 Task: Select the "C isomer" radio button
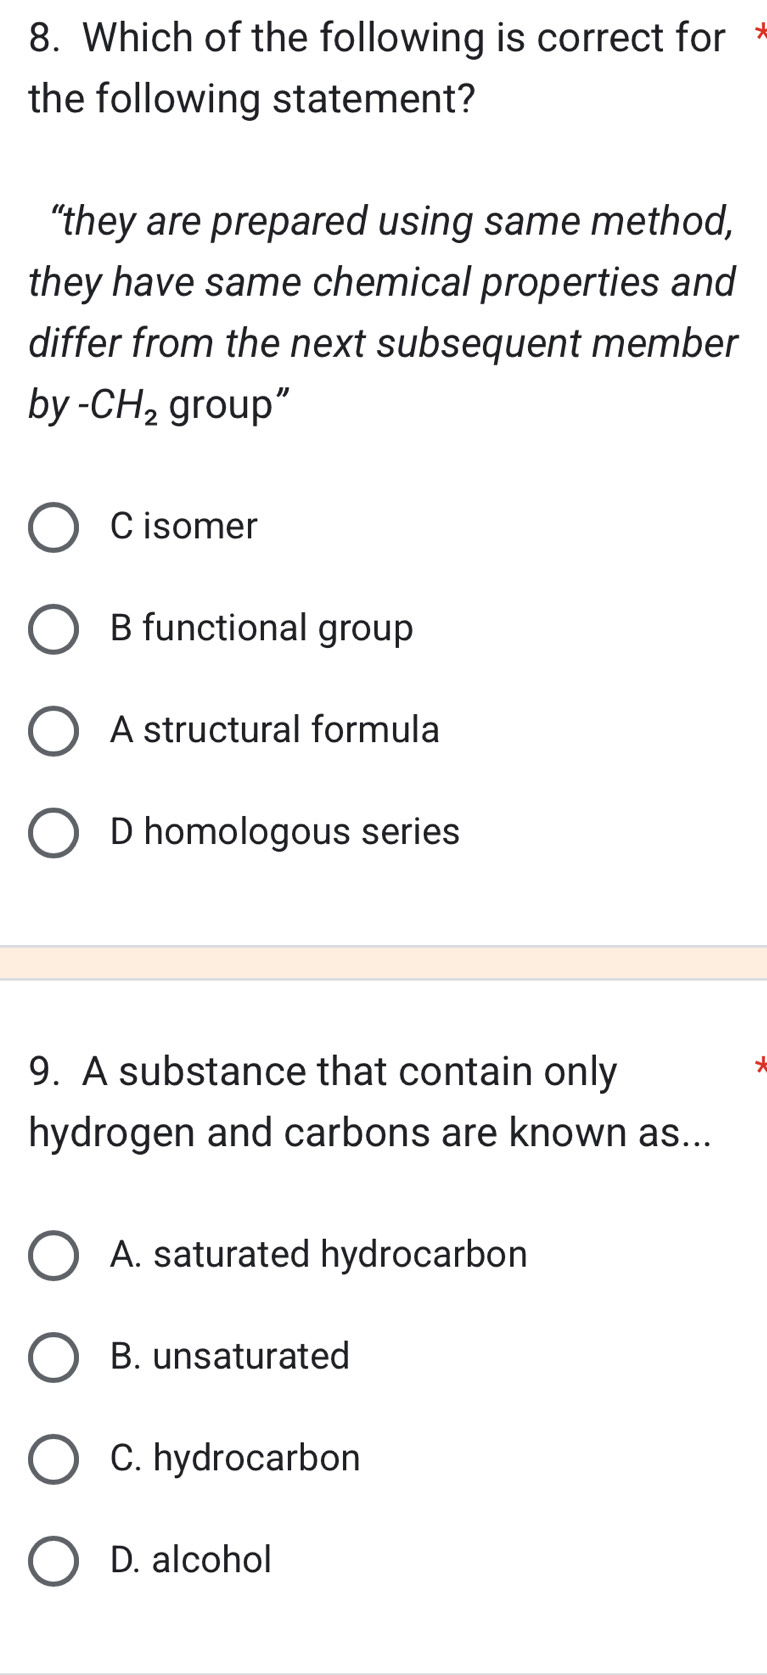(54, 527)
